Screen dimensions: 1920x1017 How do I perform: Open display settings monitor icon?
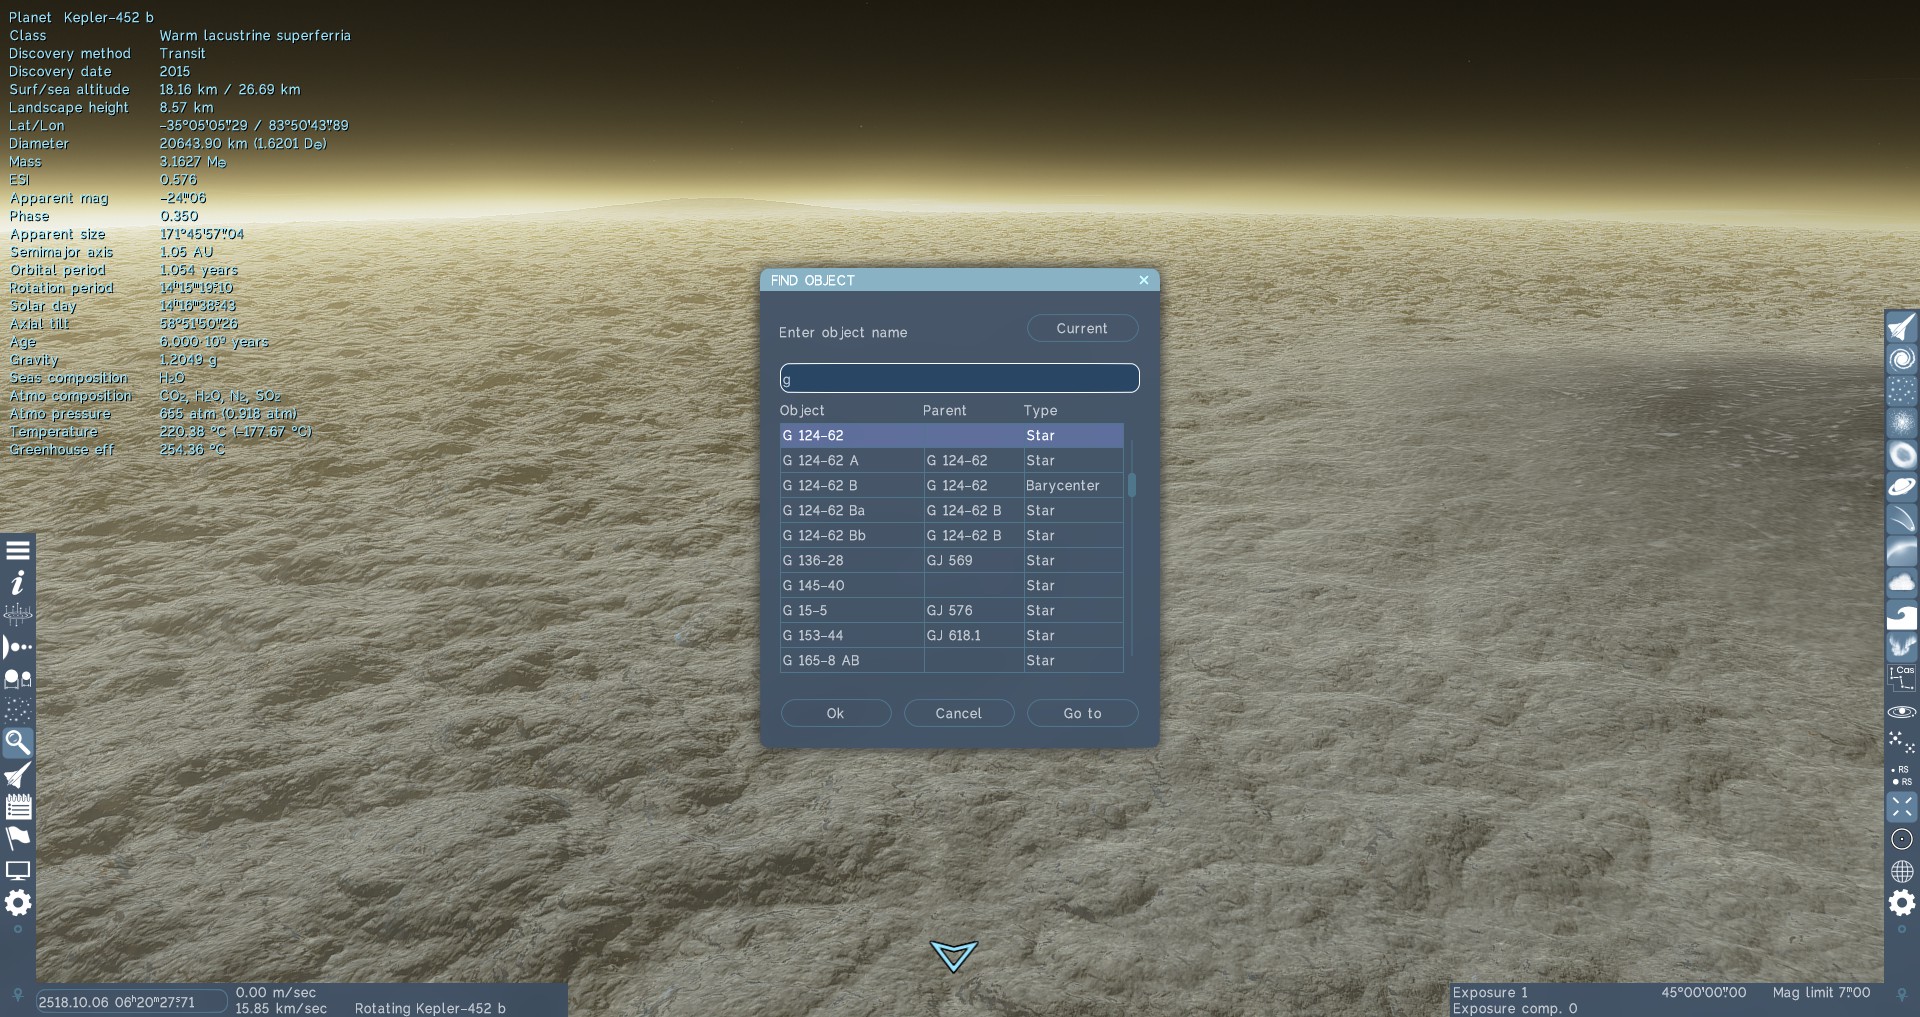18,870
